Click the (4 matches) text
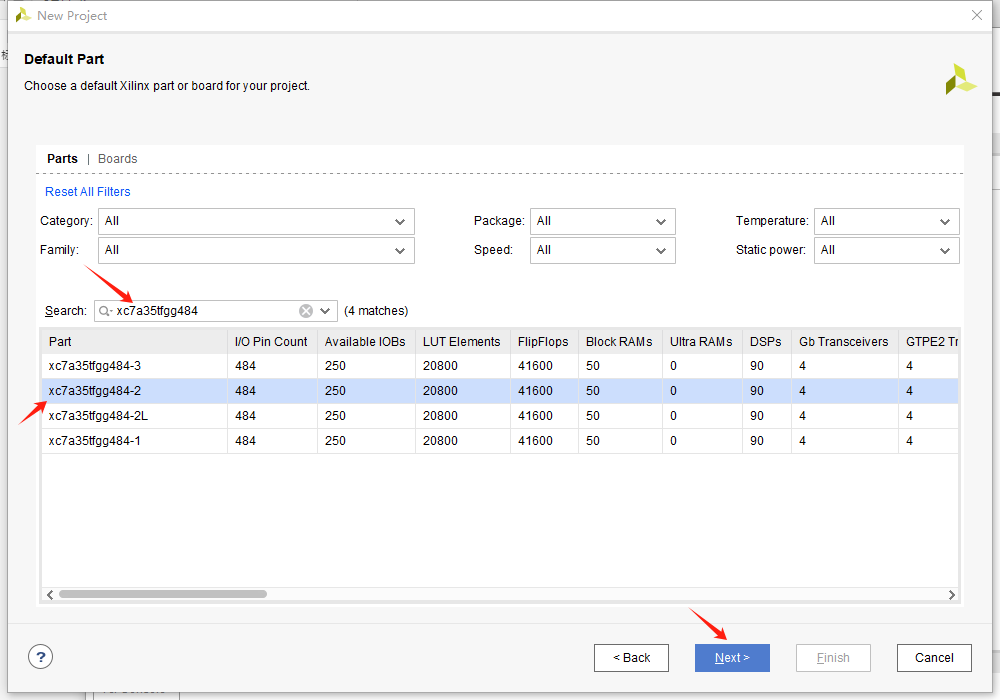This screenshot has width=1000, height=700. [376, 311]
